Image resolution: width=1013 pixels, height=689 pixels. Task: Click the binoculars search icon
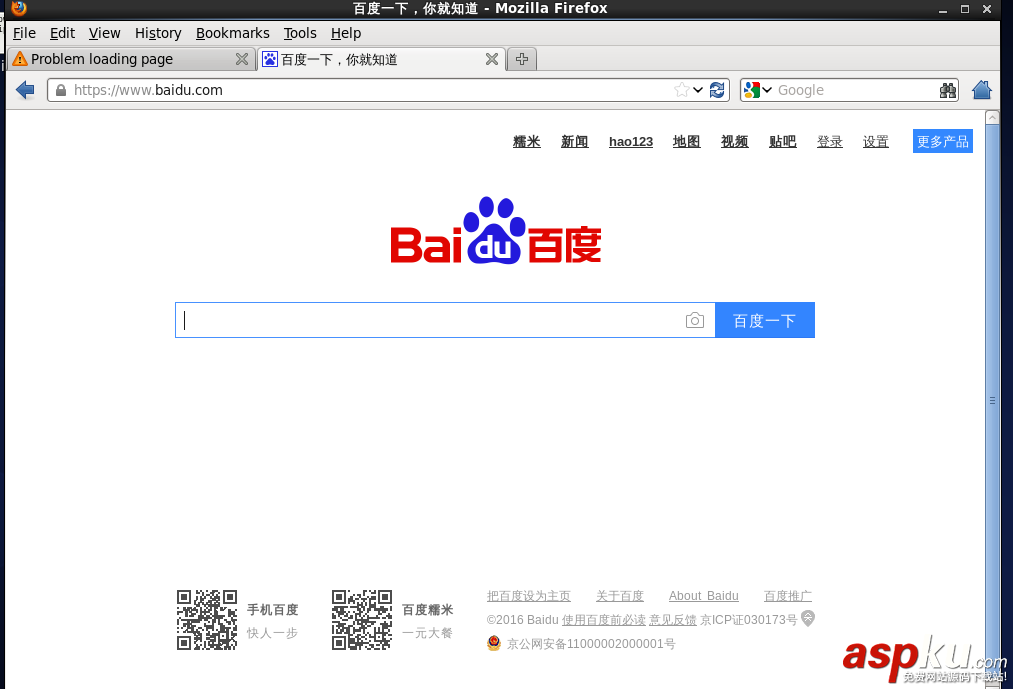(x=948, y=90)
